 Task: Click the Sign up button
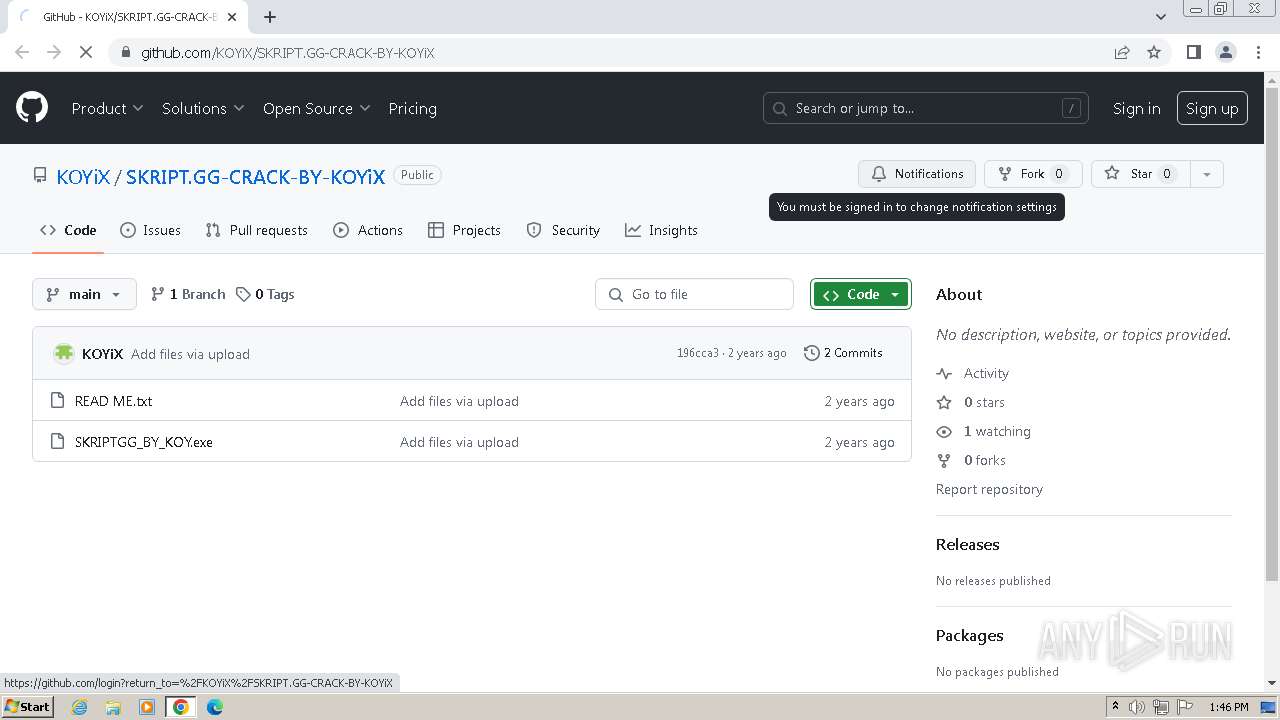pyautogui.click(x=1212, y=108)
